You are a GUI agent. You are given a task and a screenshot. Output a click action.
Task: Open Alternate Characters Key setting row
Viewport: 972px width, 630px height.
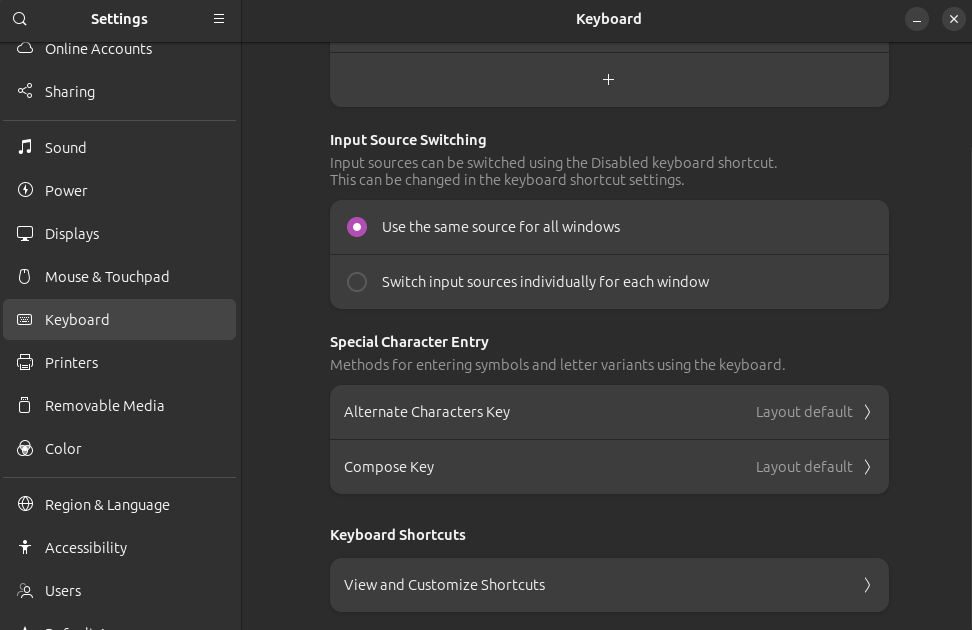[x=609, y=412]
